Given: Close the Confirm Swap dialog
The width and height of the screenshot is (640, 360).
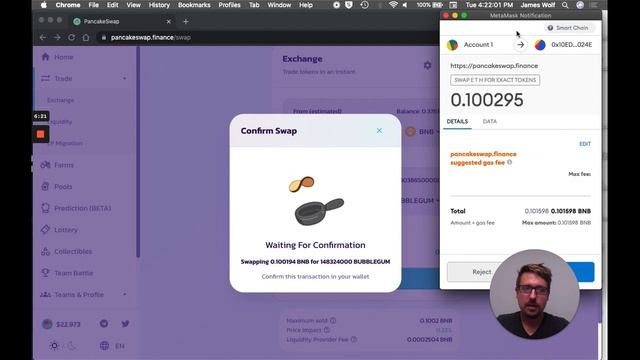Looking at the screenshot, I should 379,131.
